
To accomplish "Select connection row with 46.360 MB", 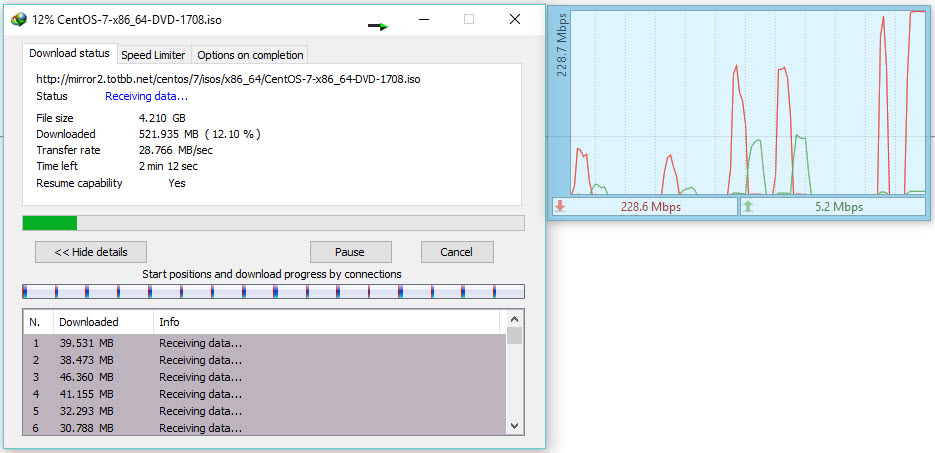I will click(x=264, y=377).
